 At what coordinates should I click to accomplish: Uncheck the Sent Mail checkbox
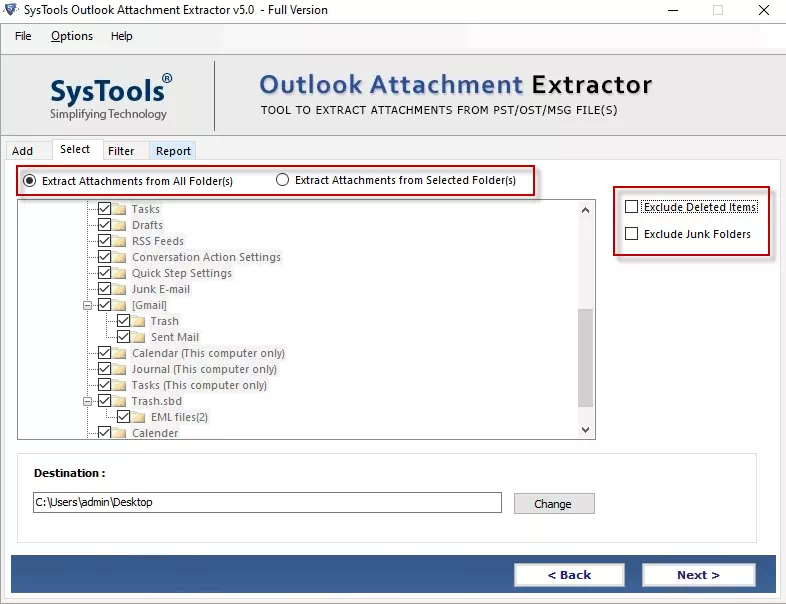click(123, 336)
